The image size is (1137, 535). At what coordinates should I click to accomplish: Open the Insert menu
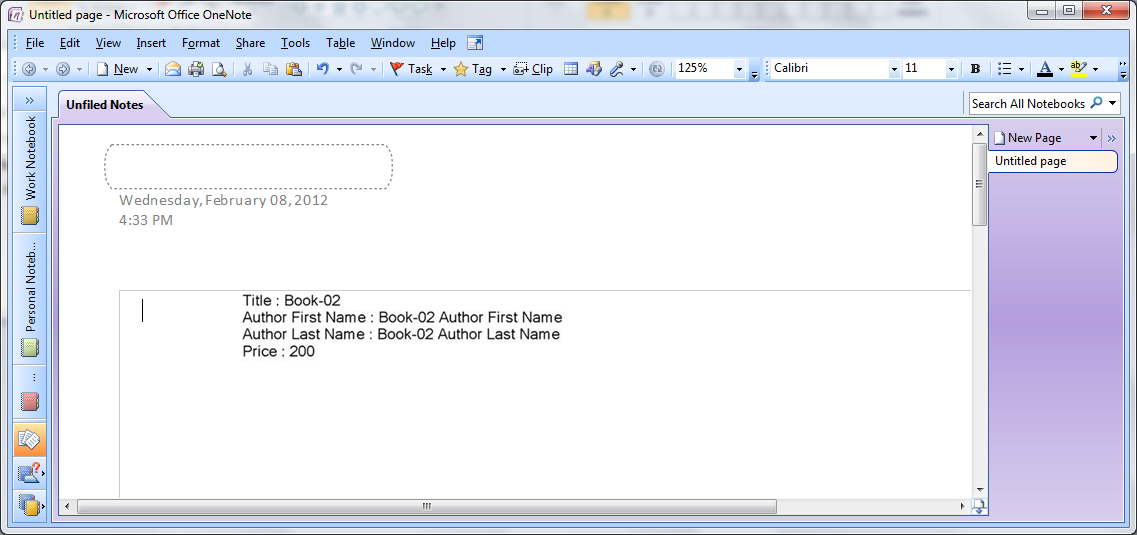click(151, 43)
